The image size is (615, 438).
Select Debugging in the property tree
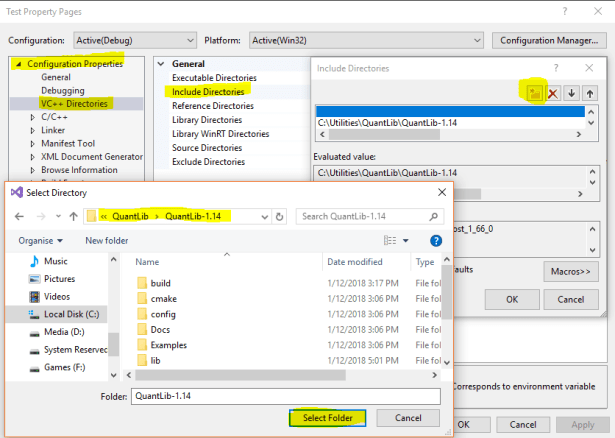click(63, 91)
